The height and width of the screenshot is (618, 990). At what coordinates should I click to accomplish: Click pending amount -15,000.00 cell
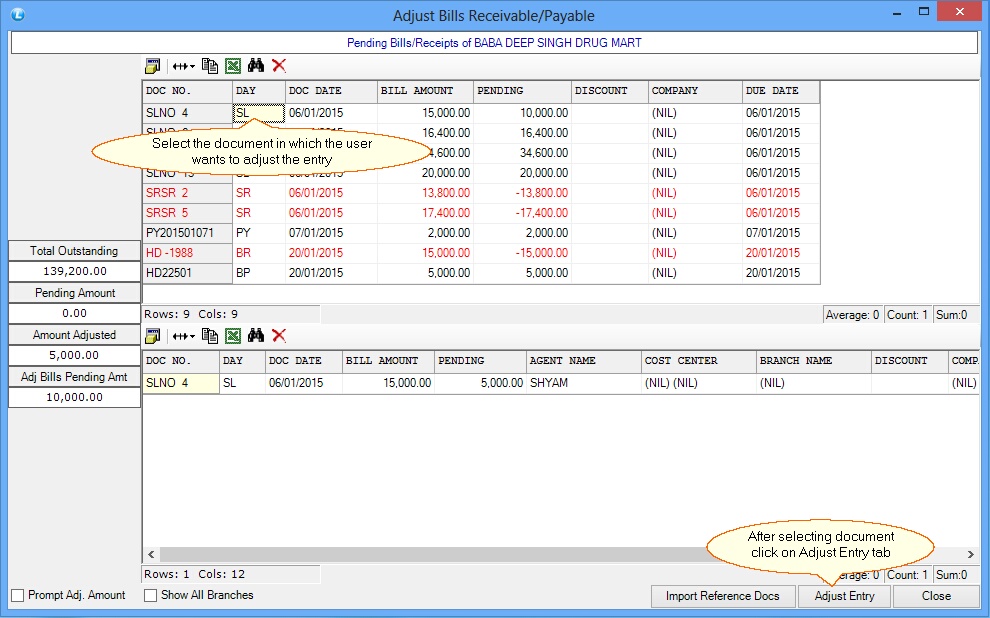point(523,253)
